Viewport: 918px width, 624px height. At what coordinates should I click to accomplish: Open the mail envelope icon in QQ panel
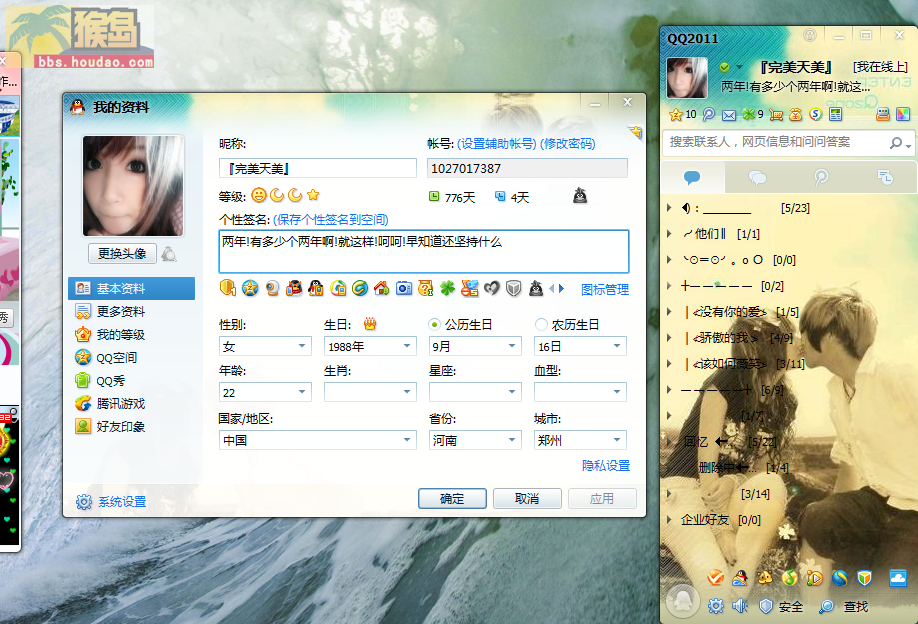point(728,115)
